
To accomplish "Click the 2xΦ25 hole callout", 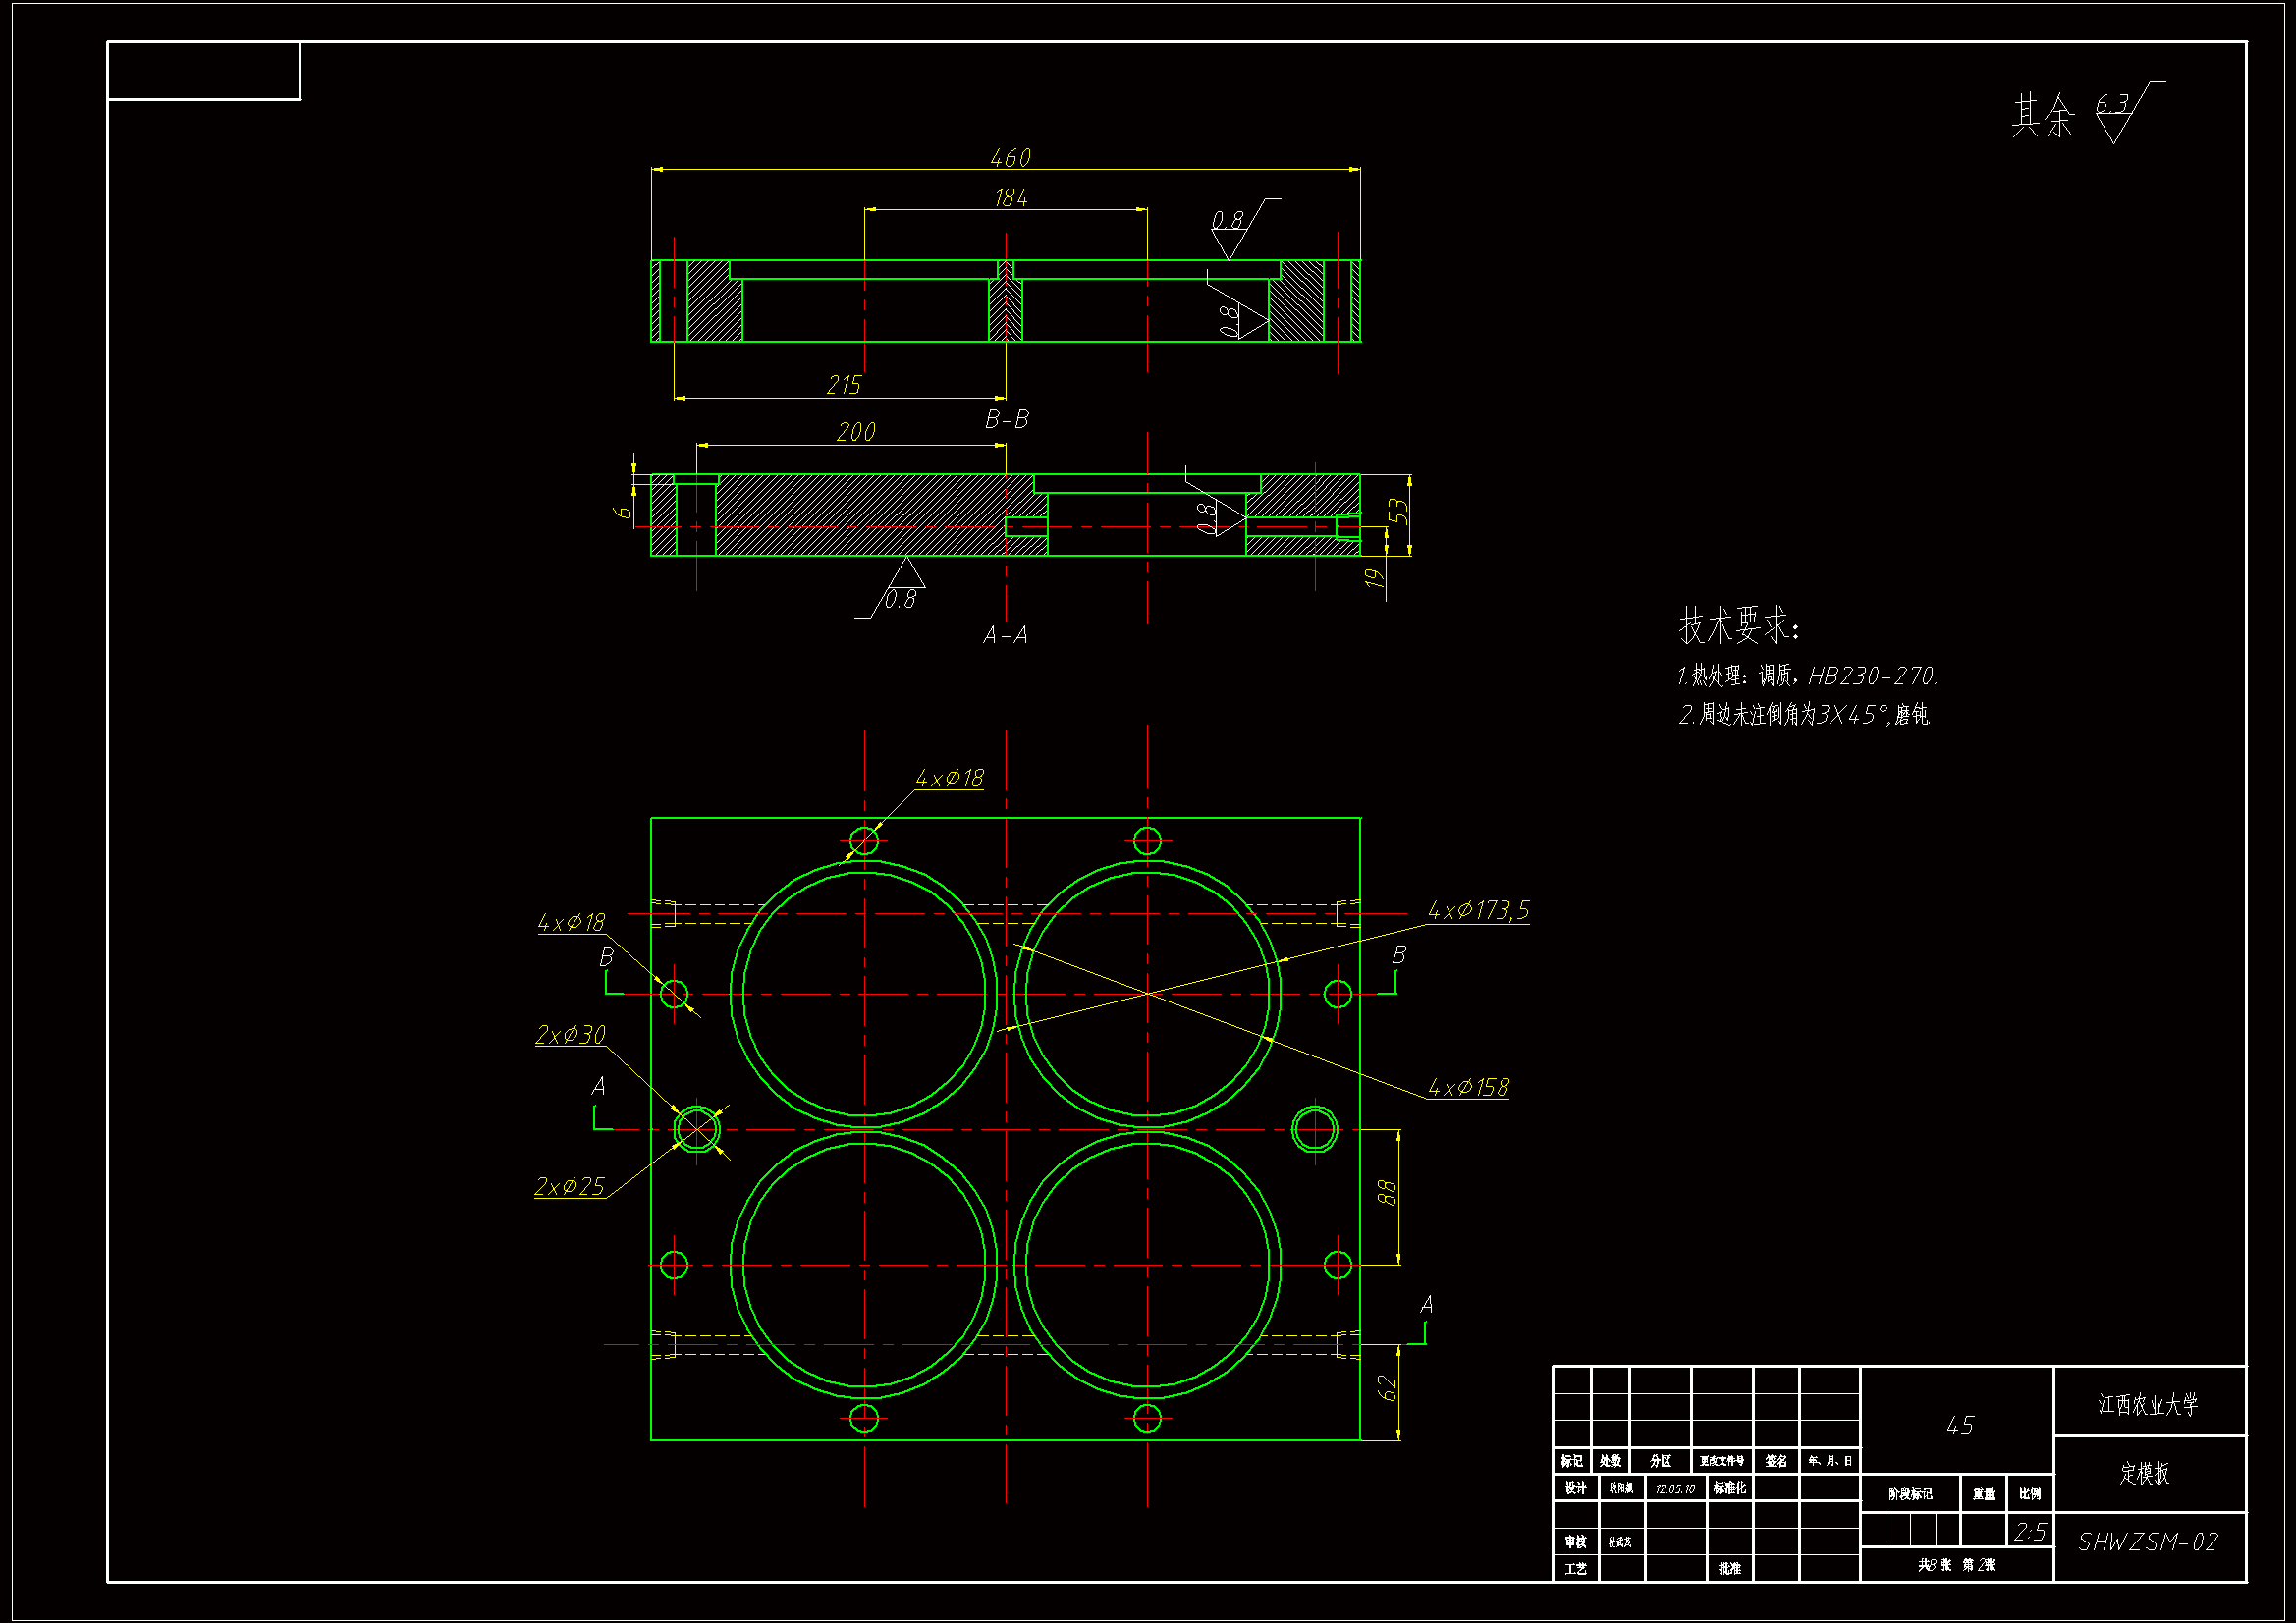I will click(x=569, y=1187).
